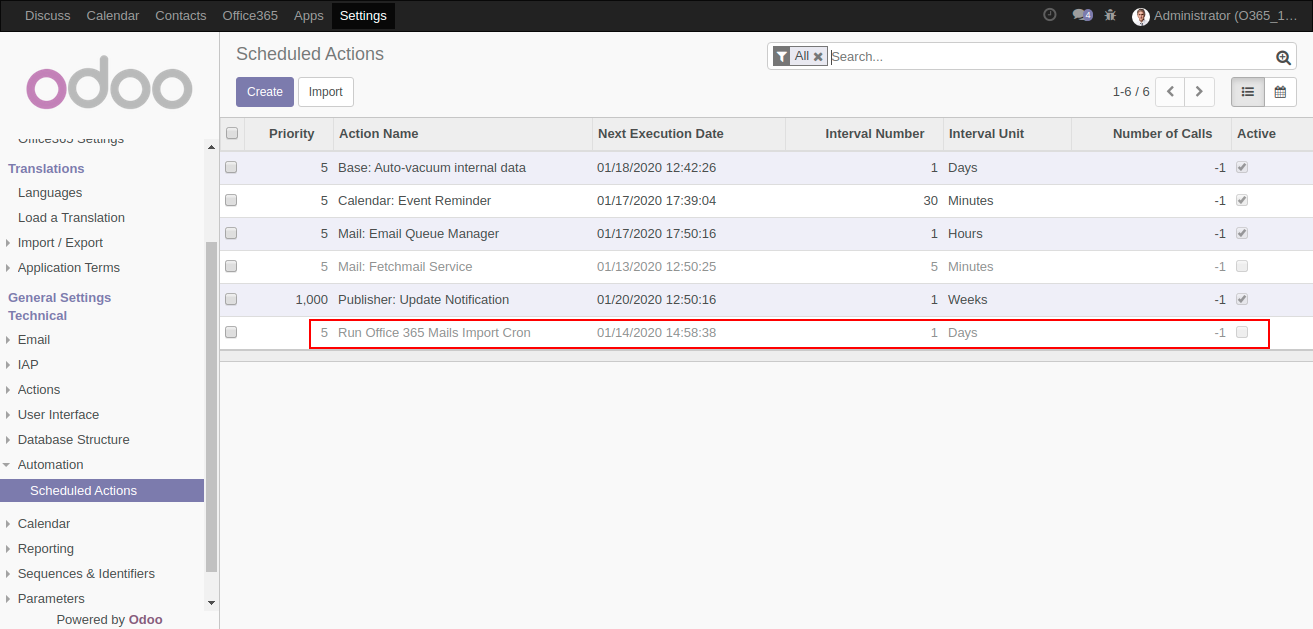1313x629 pixels.
Task: Select the Base: Auto-vacuum internal data row checkbox
Action: [x=231, y=167]
